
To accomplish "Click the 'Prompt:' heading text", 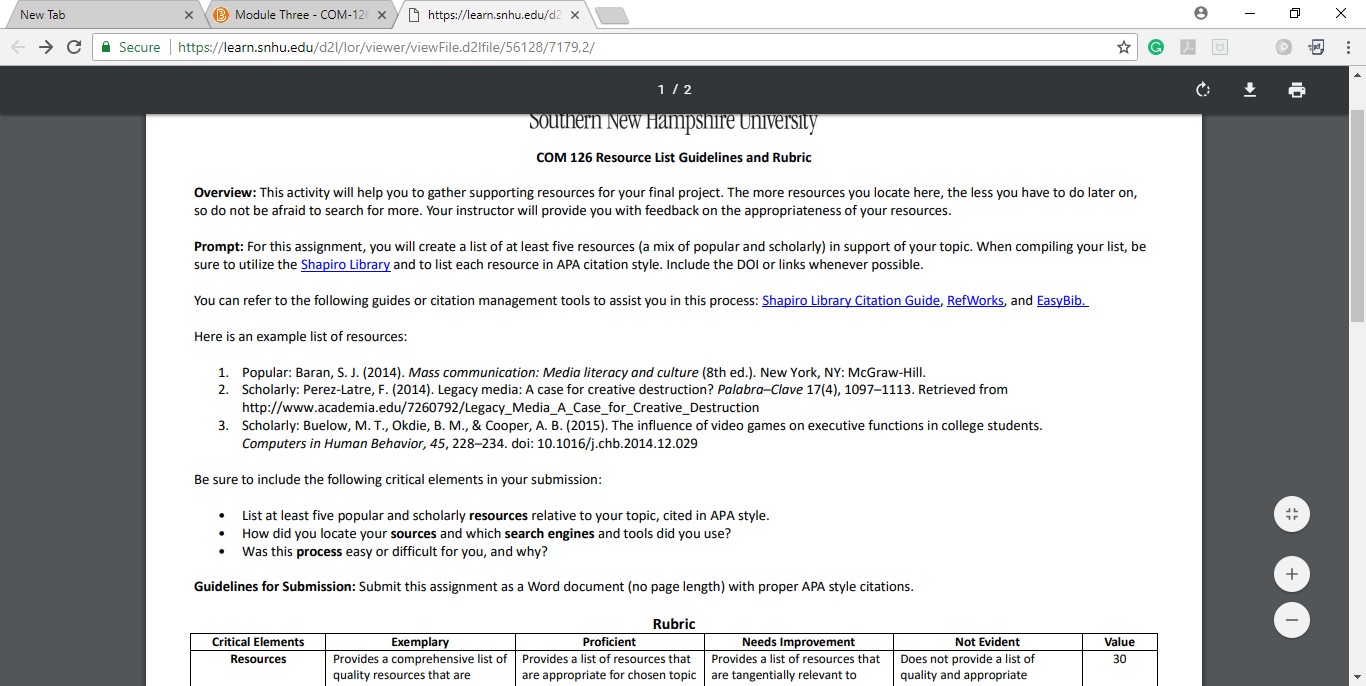I will pyautogui.click(x=219, y=246).
